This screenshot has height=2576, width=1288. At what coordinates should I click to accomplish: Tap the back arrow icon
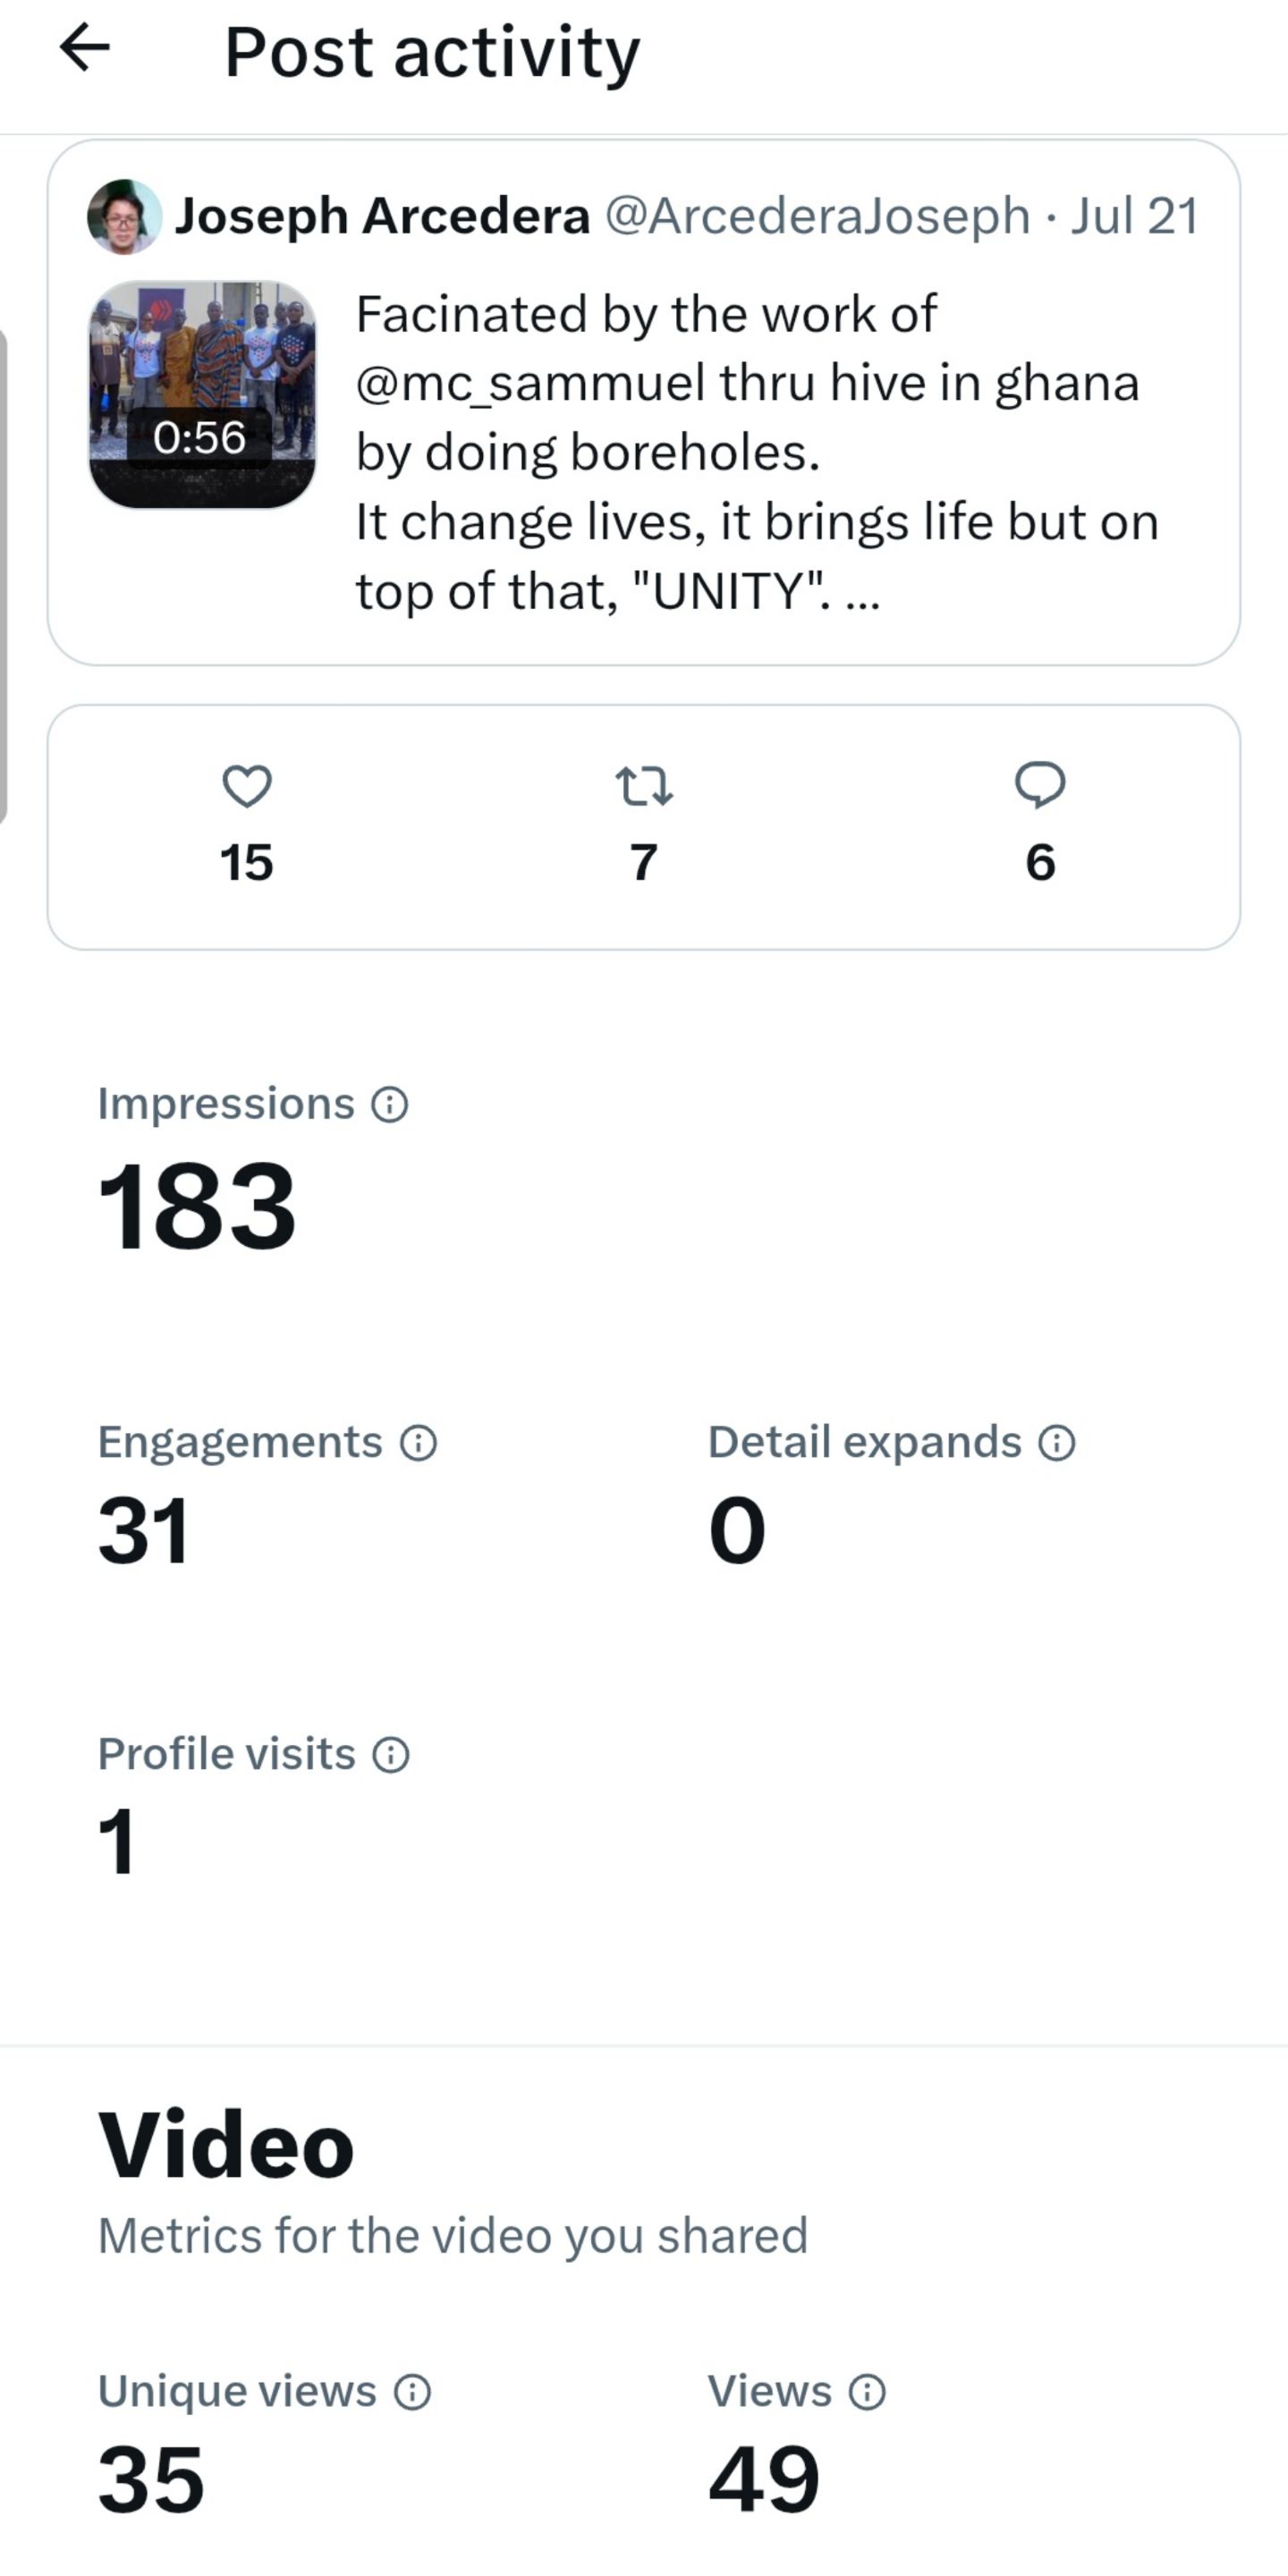(x=85, y=48)
